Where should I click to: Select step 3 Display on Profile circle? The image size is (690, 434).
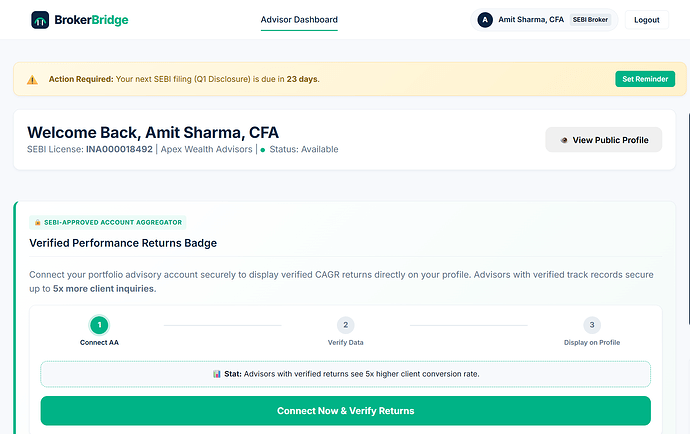[x=592, y=325]
